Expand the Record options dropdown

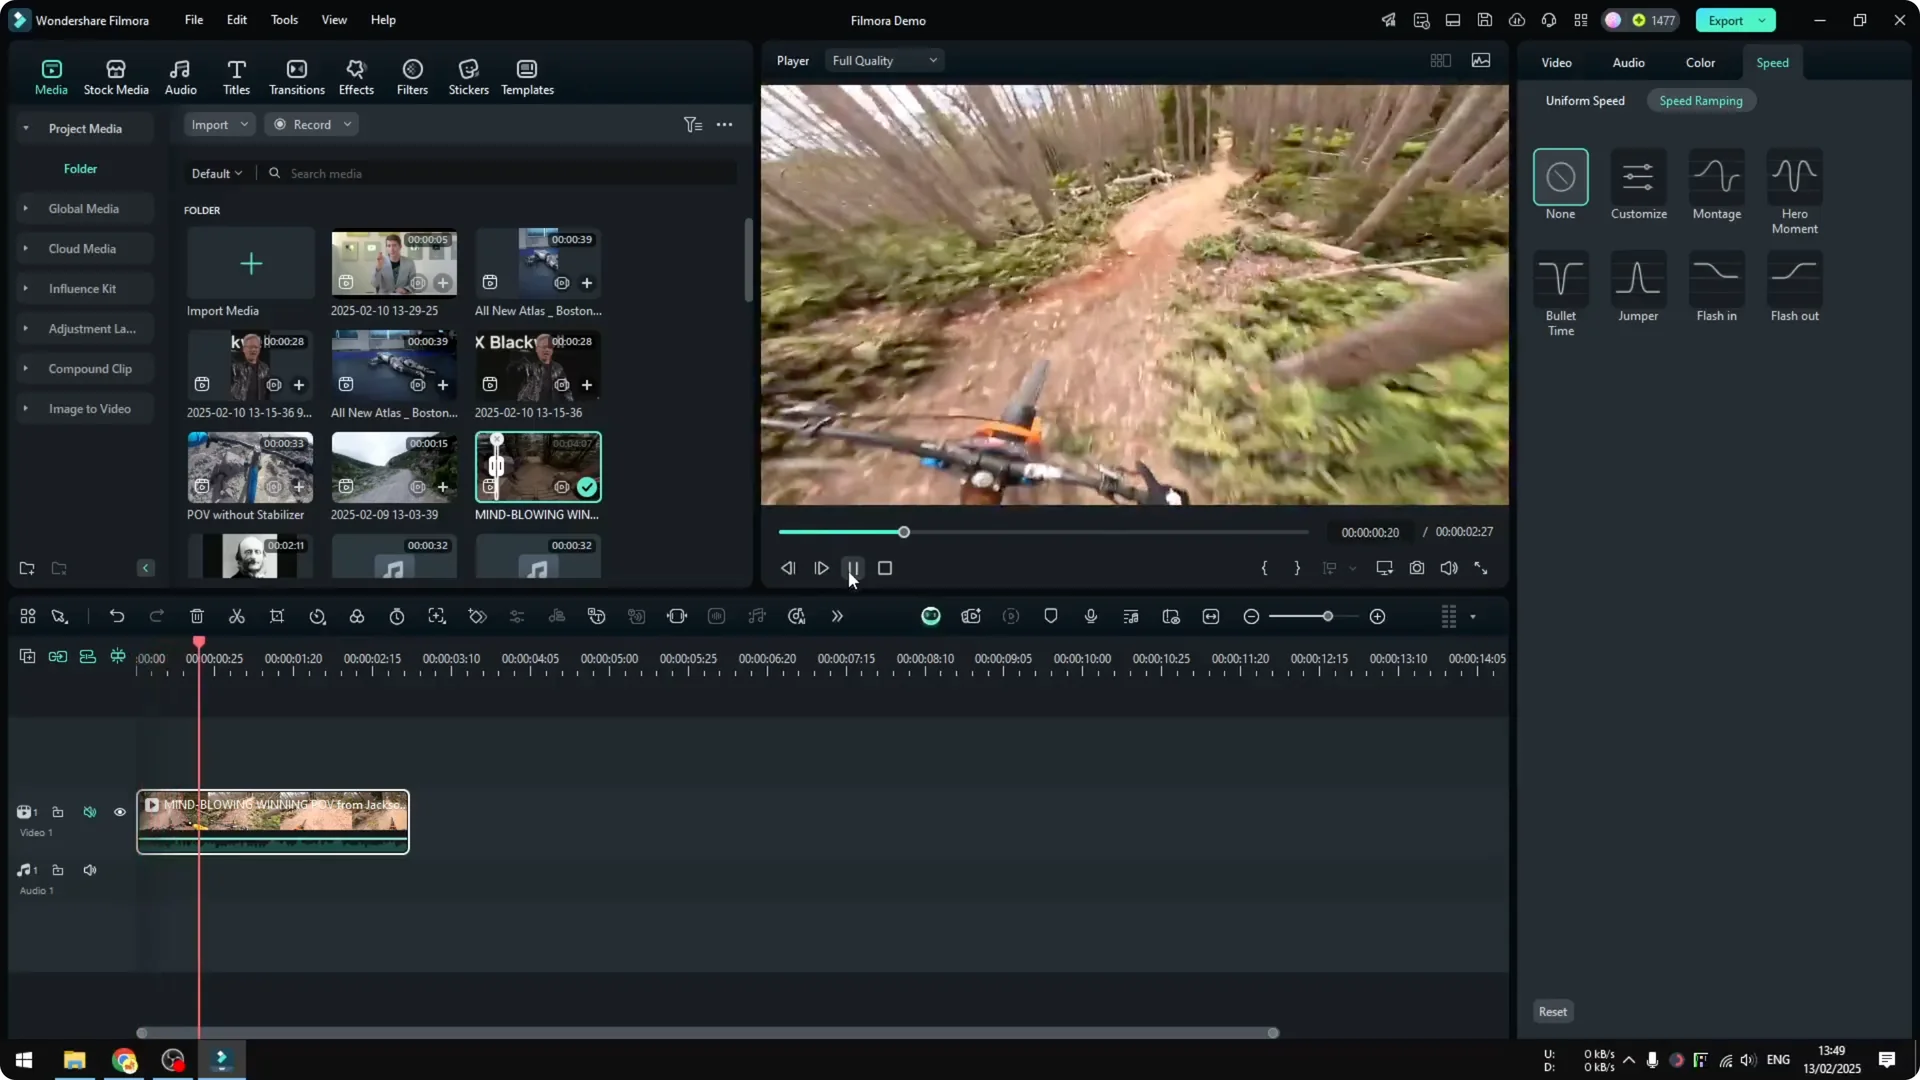pyautogui.click(x=346, y=124)
